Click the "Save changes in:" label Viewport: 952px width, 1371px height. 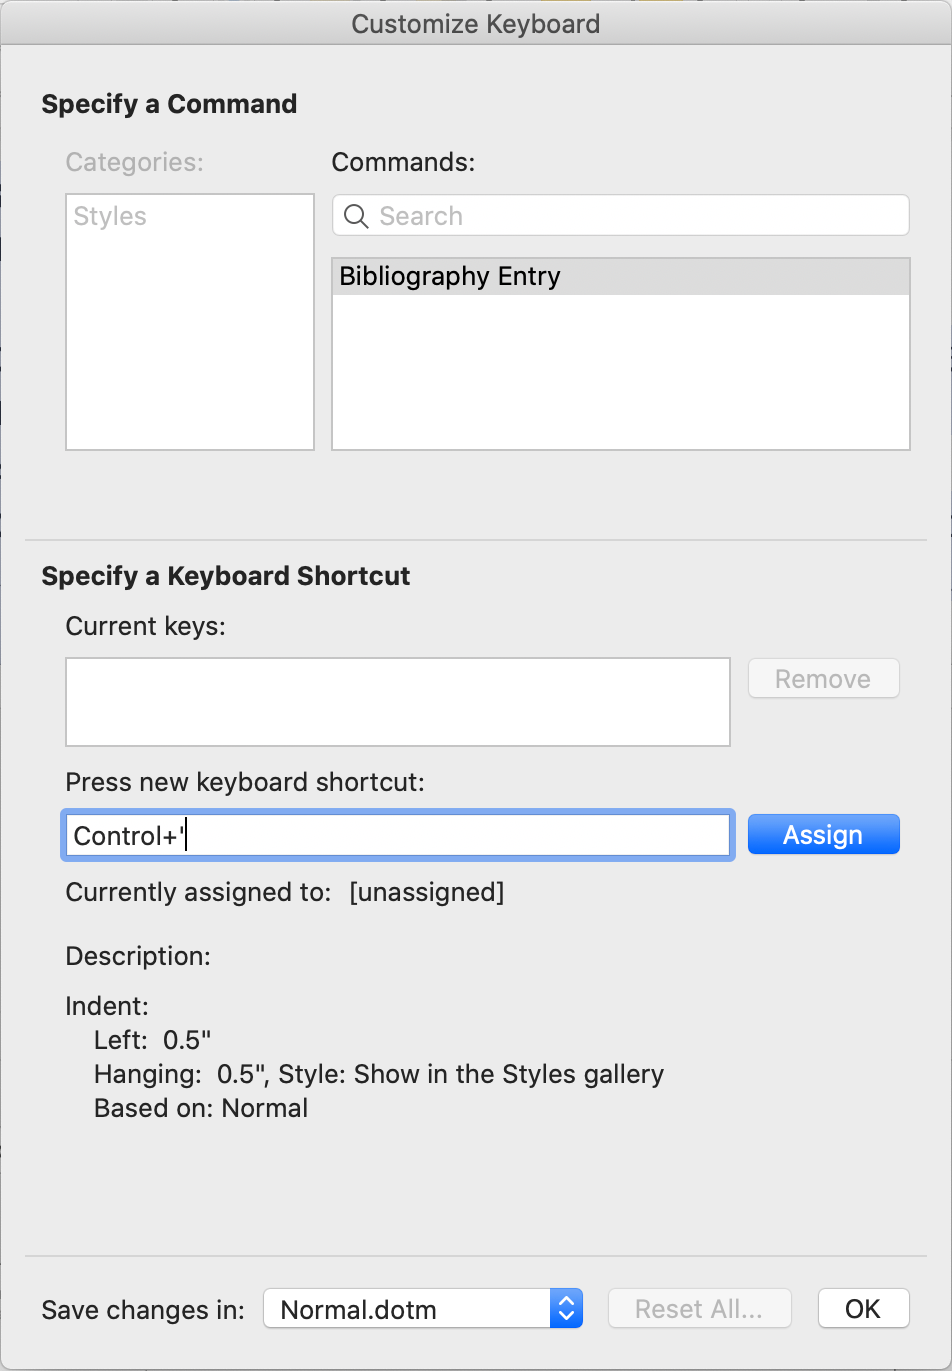click(143, 1310)
